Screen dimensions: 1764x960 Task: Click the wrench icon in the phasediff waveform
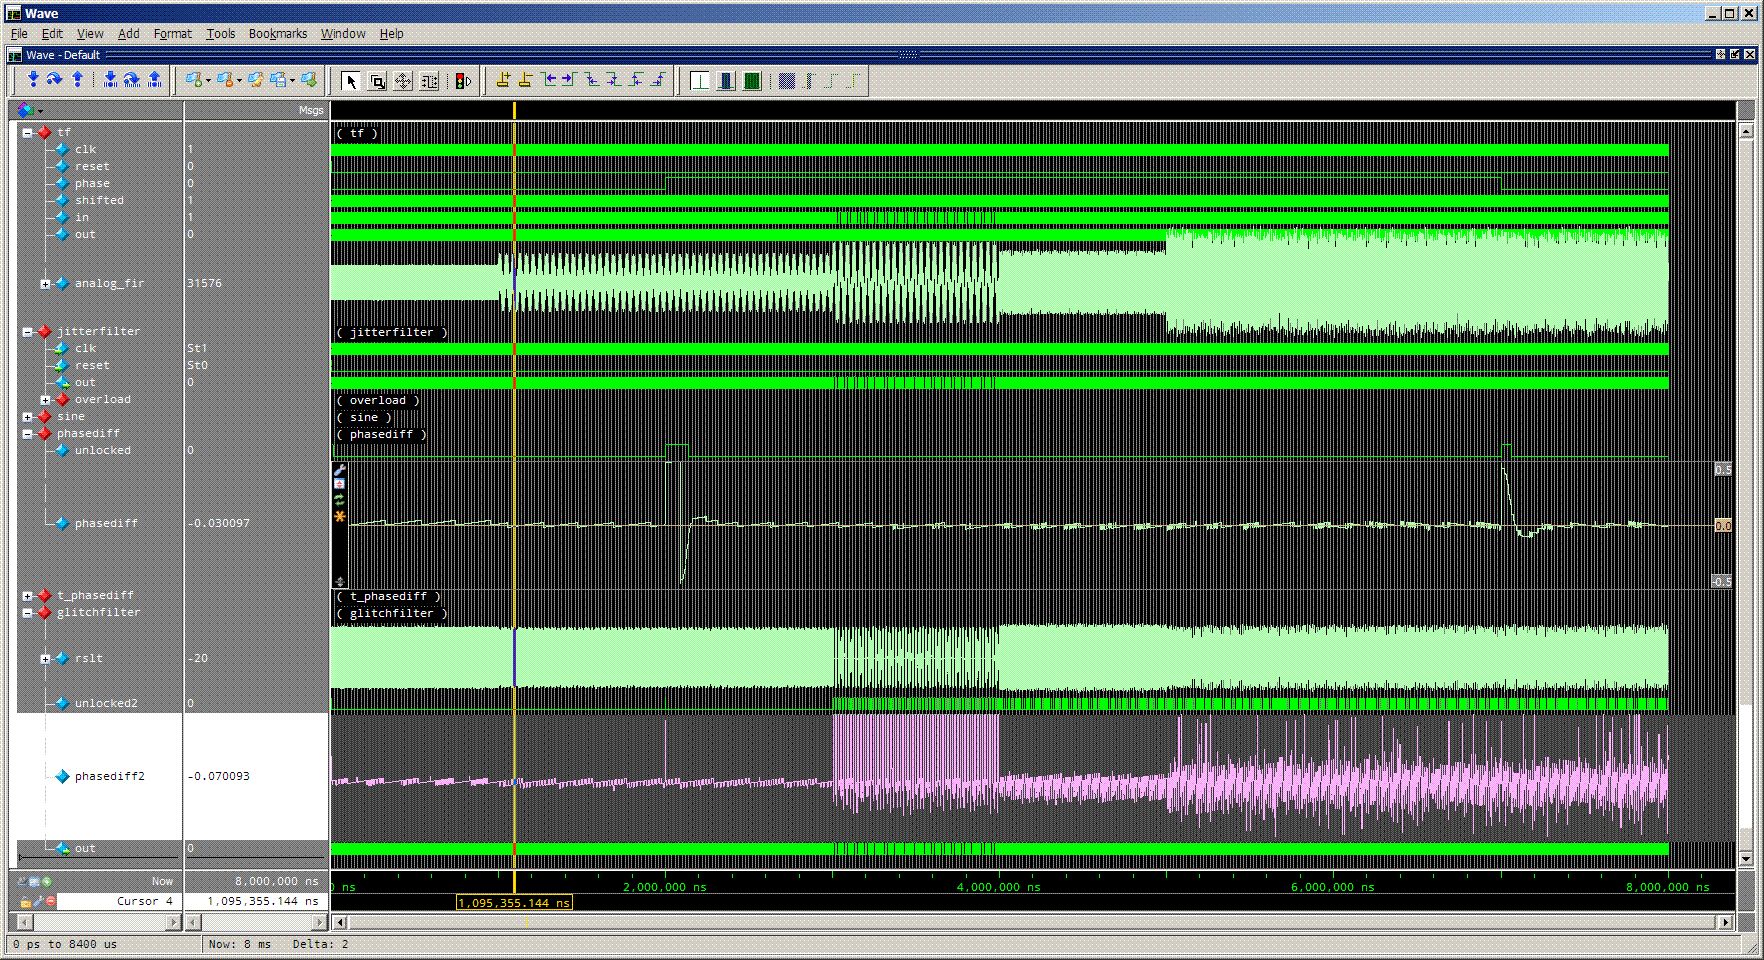(x=340, y=470)
